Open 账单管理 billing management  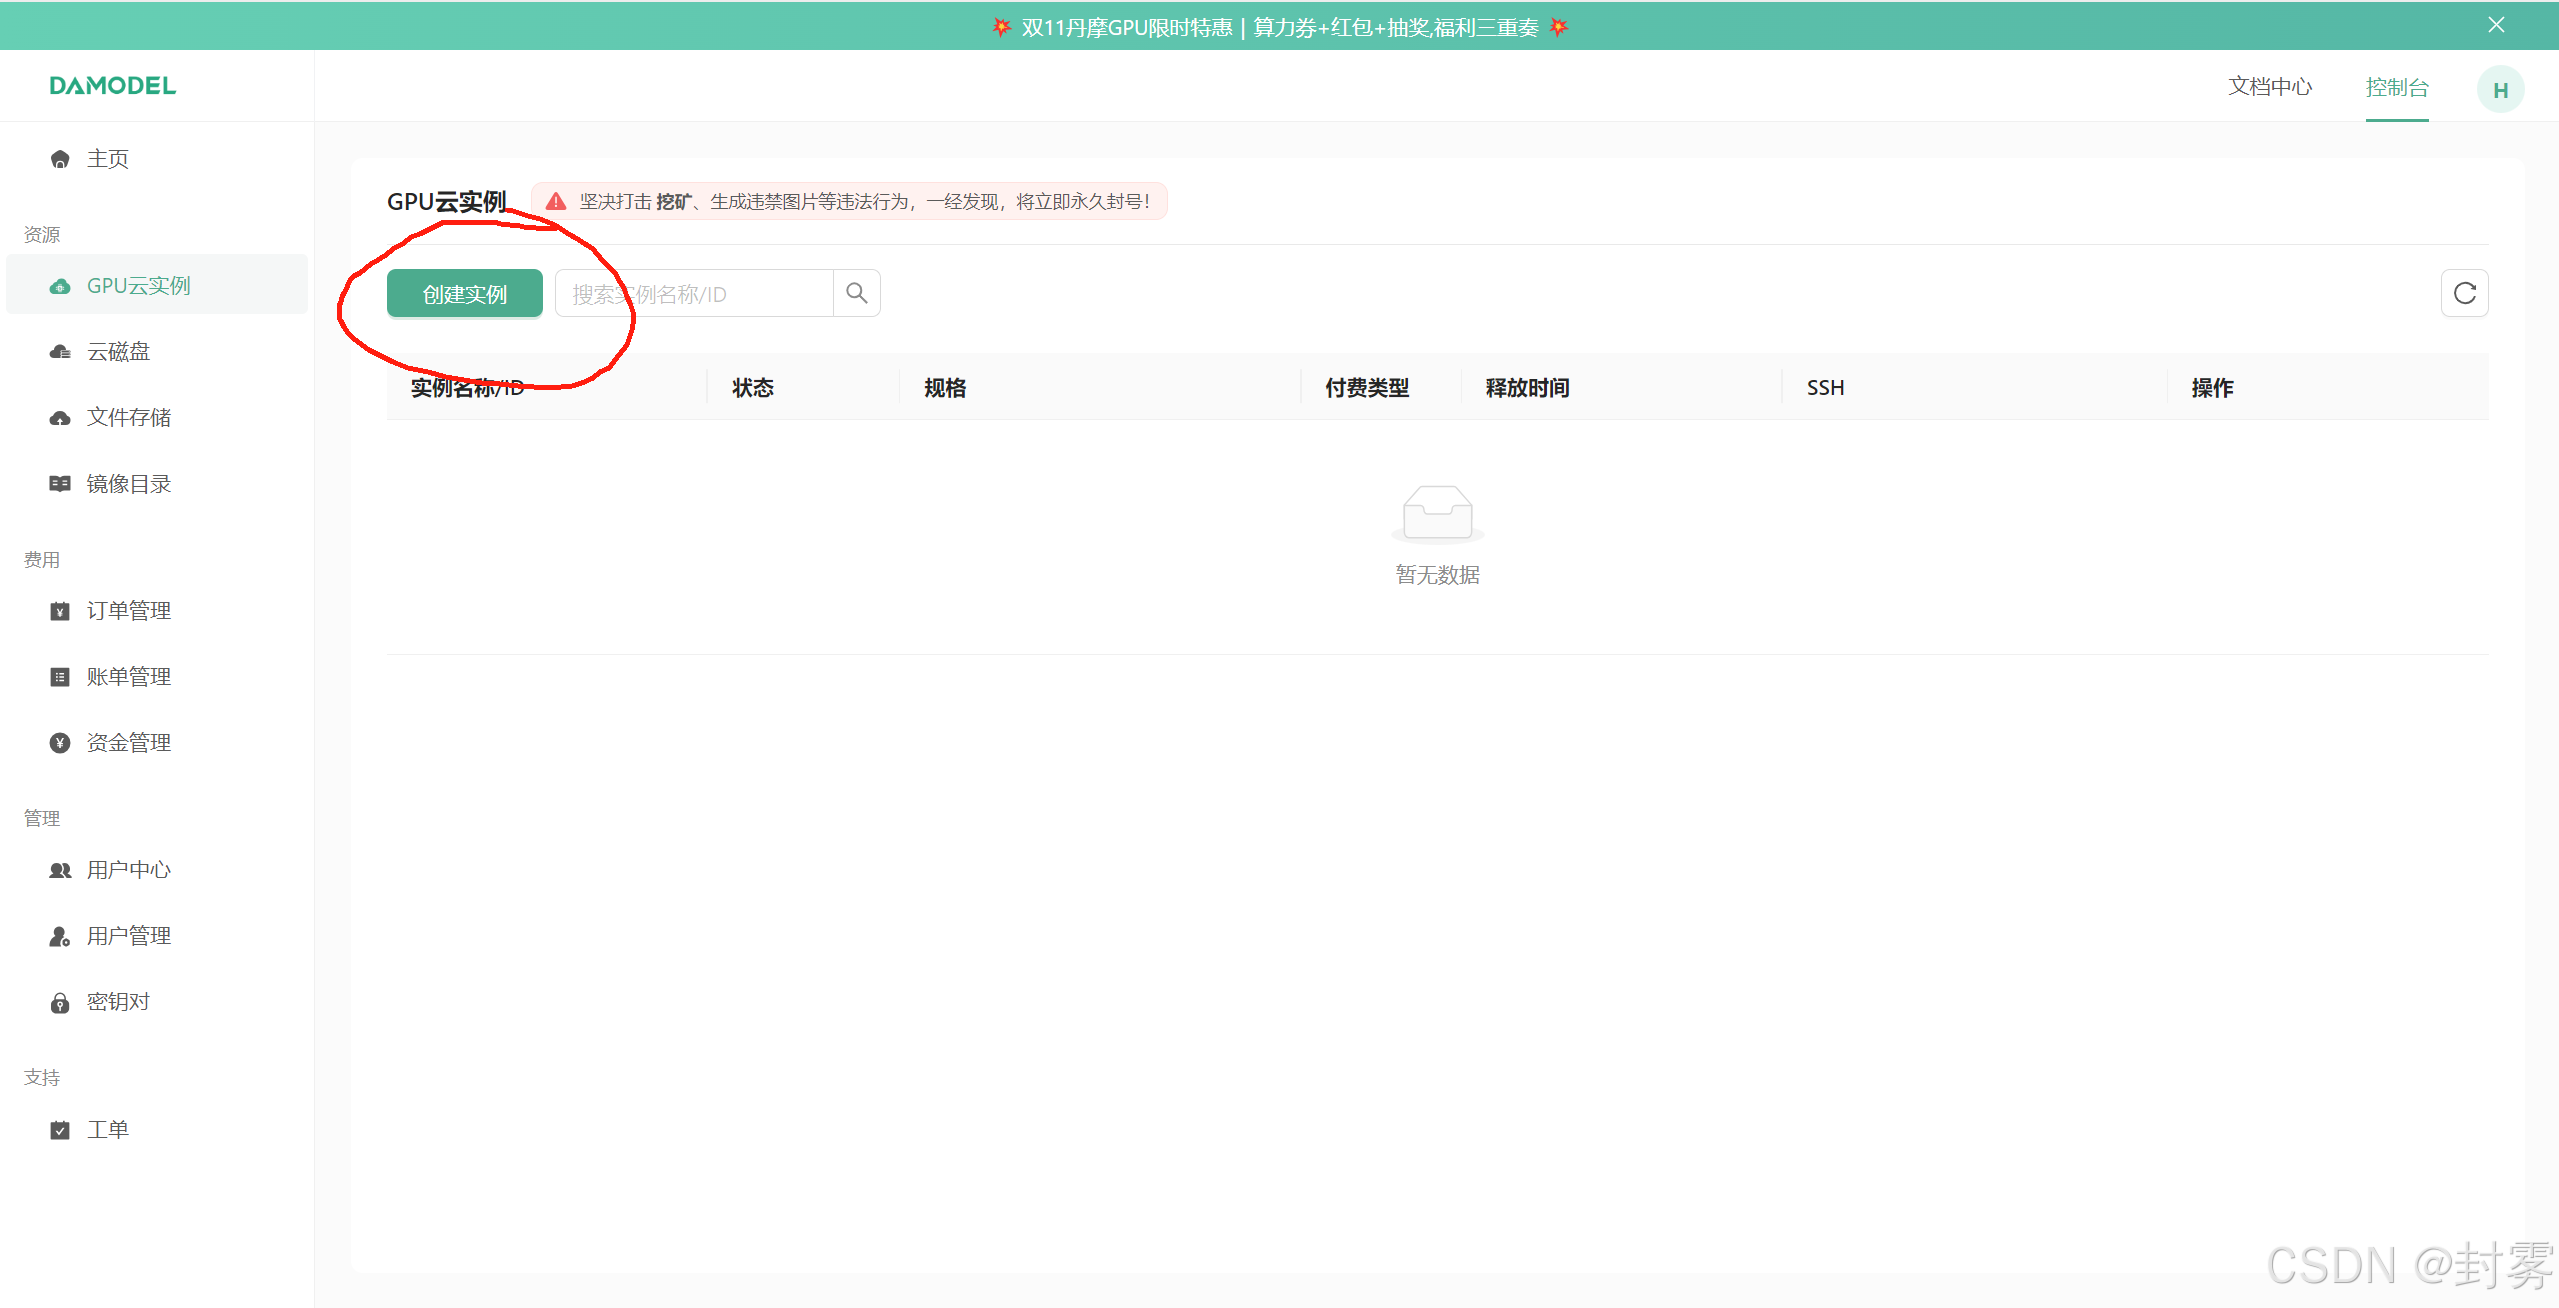pyautogui.click(x=128, y=677)
